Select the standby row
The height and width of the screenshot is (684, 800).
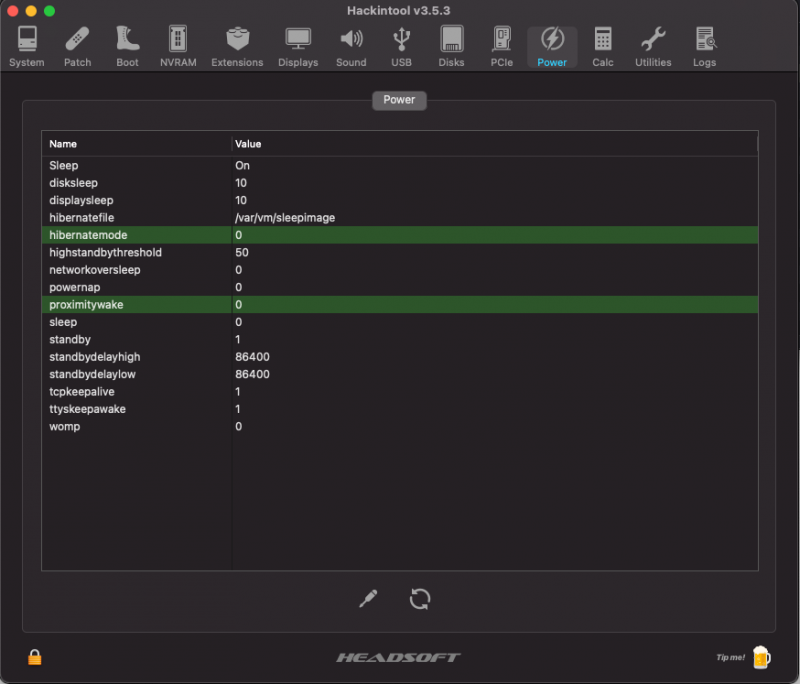tap(399, 339)
